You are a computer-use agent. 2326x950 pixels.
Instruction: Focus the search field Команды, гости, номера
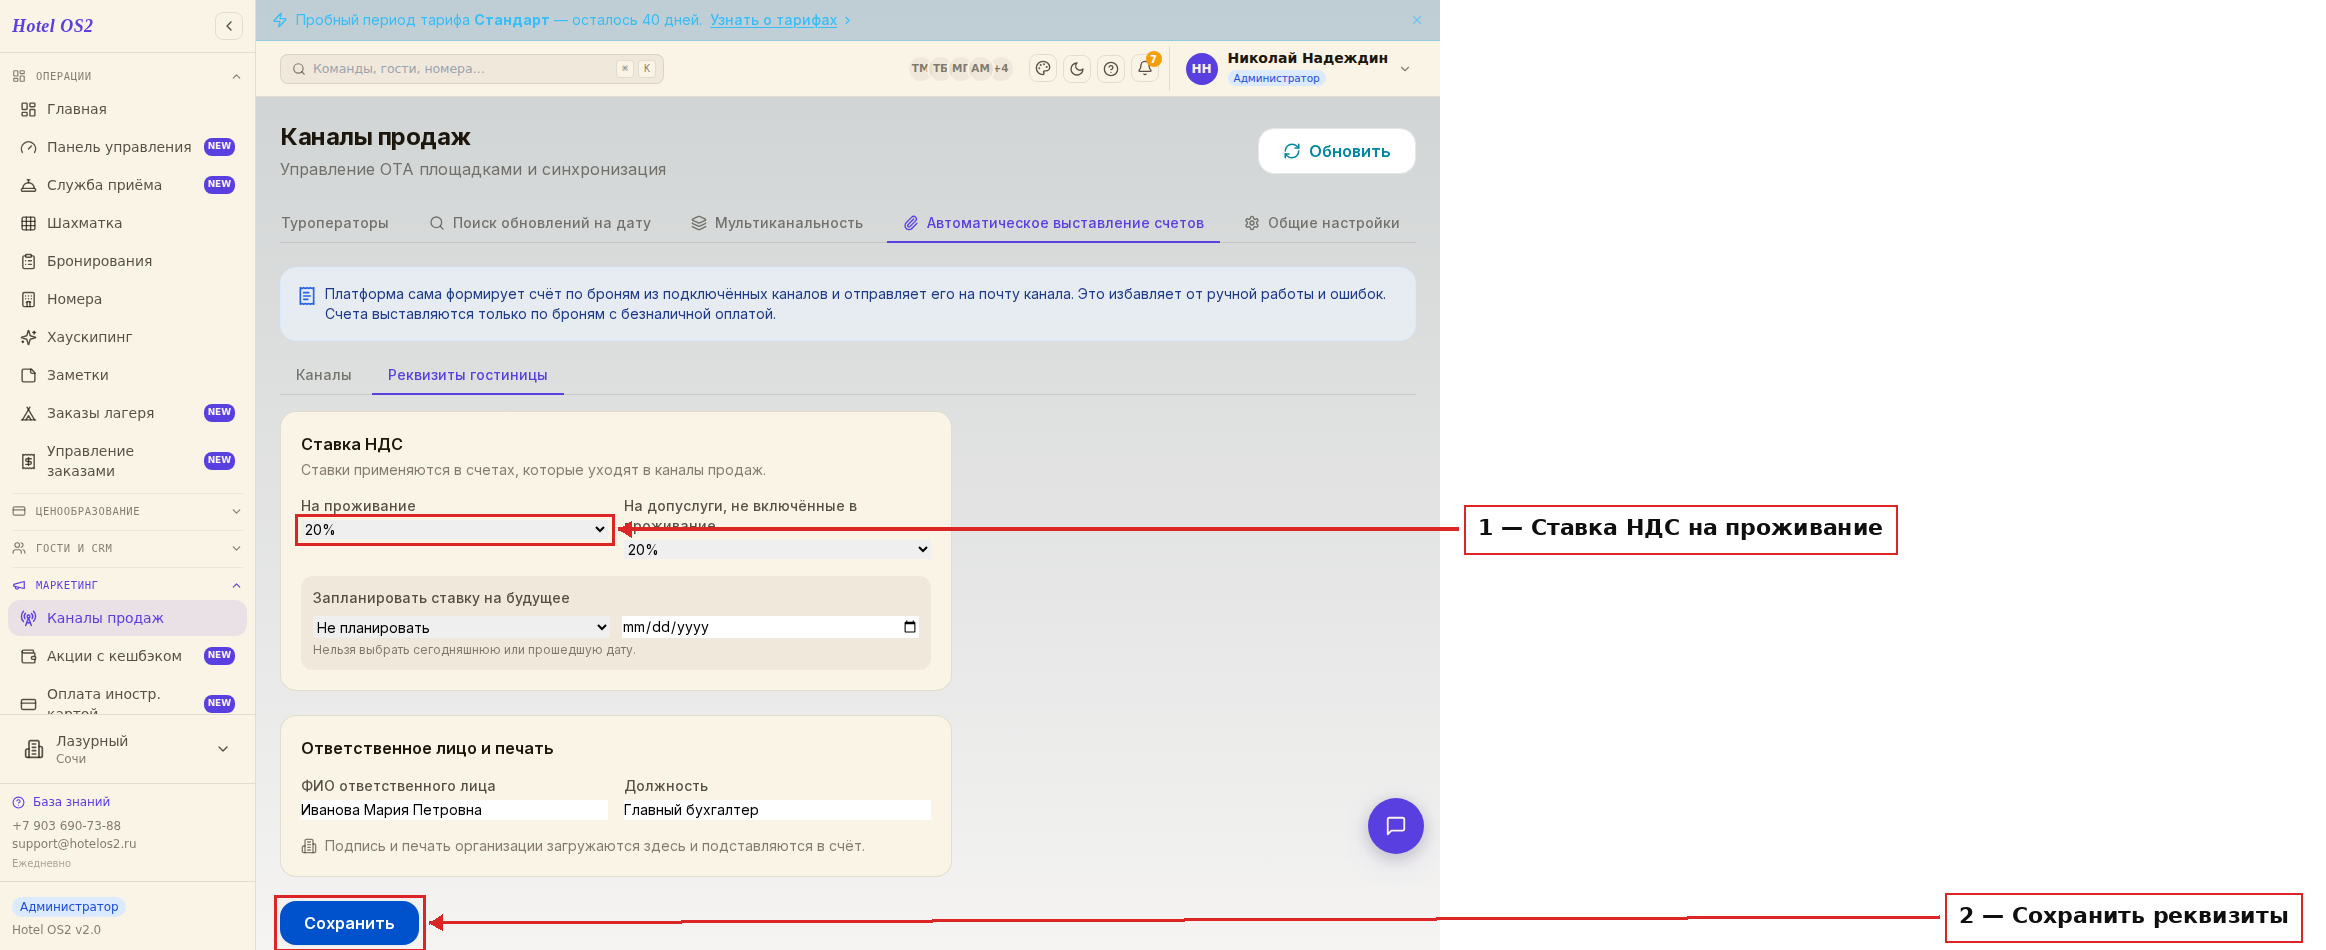pyautogui.click(x=472, y=69)
